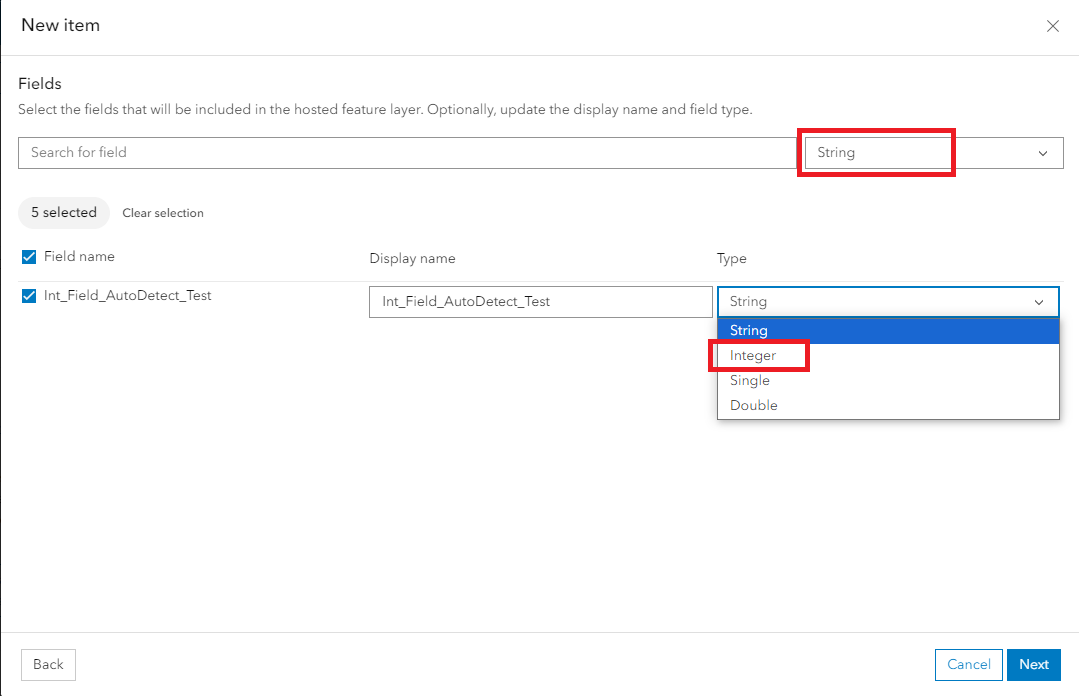Choose Double as the field type

tap(754, 406)
